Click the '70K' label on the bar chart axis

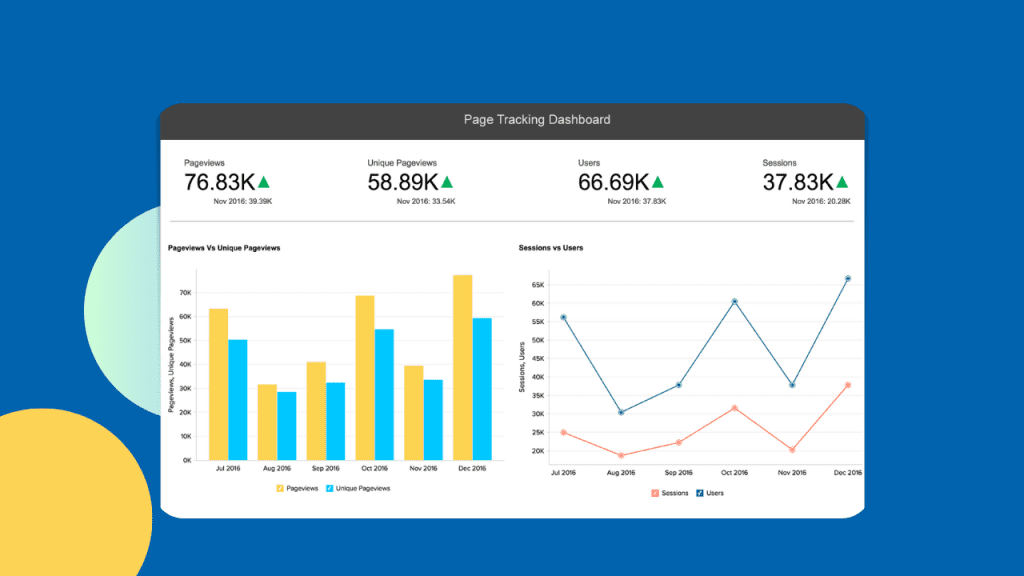click(x=185, y=293)
